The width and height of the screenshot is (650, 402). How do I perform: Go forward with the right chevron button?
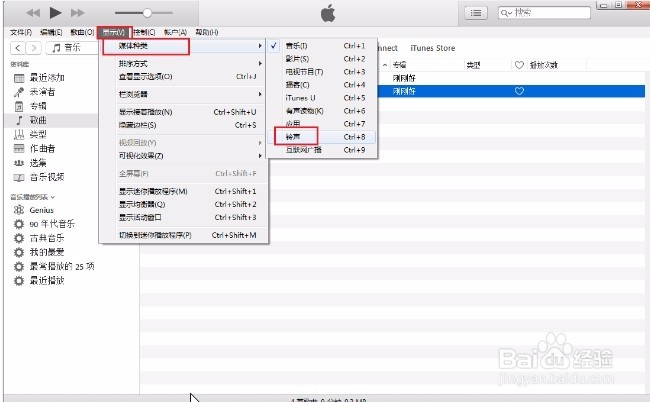click(34, 48)
